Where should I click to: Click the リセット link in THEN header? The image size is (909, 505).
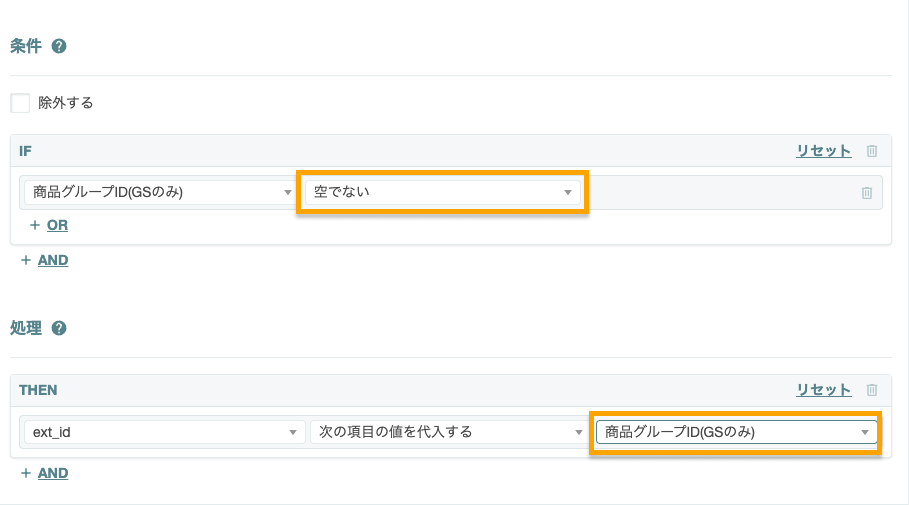coord(823,390)
